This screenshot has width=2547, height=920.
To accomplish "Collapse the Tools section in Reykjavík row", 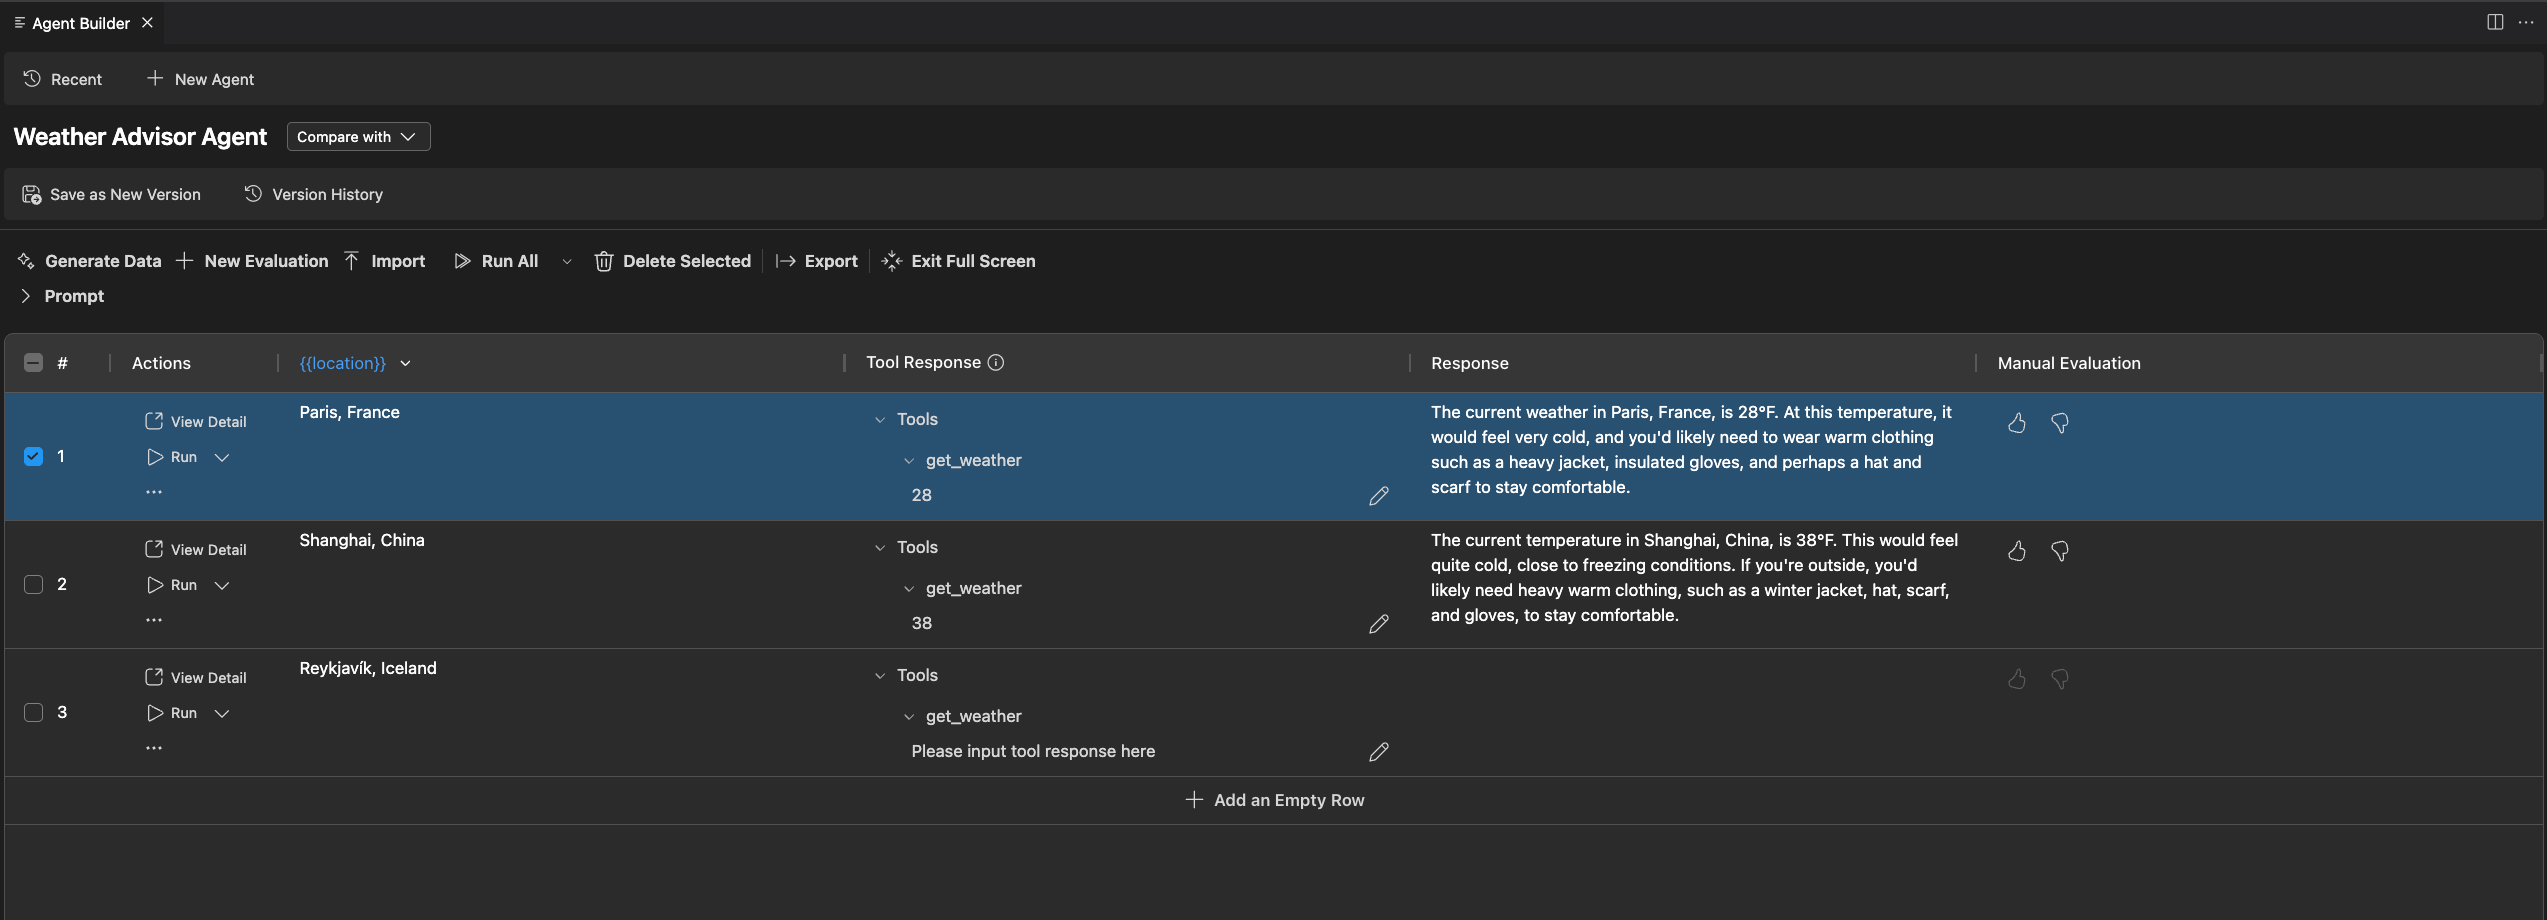I will click(x=881, y=675).
